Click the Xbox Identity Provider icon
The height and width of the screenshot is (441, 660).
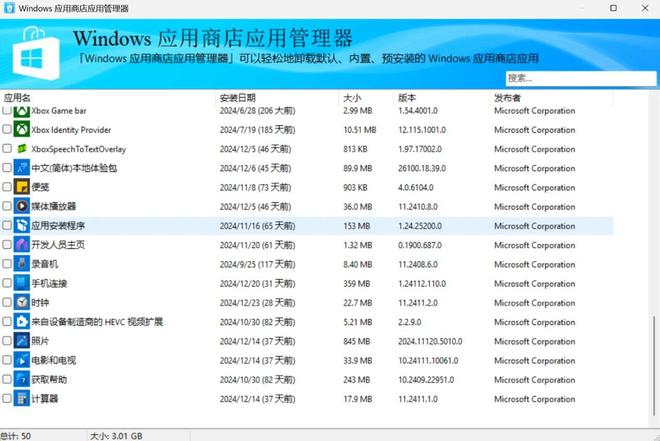point(21,129)
